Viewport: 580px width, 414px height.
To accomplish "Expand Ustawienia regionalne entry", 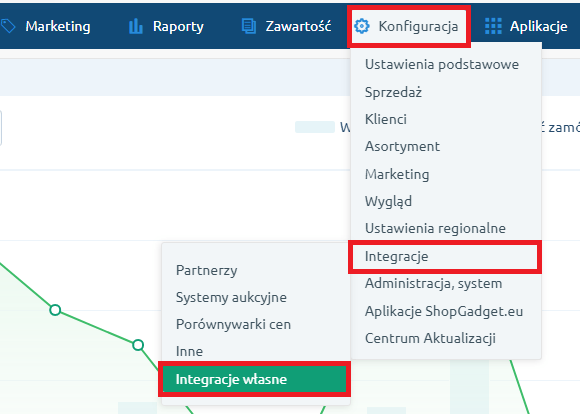I will point(435,228).
